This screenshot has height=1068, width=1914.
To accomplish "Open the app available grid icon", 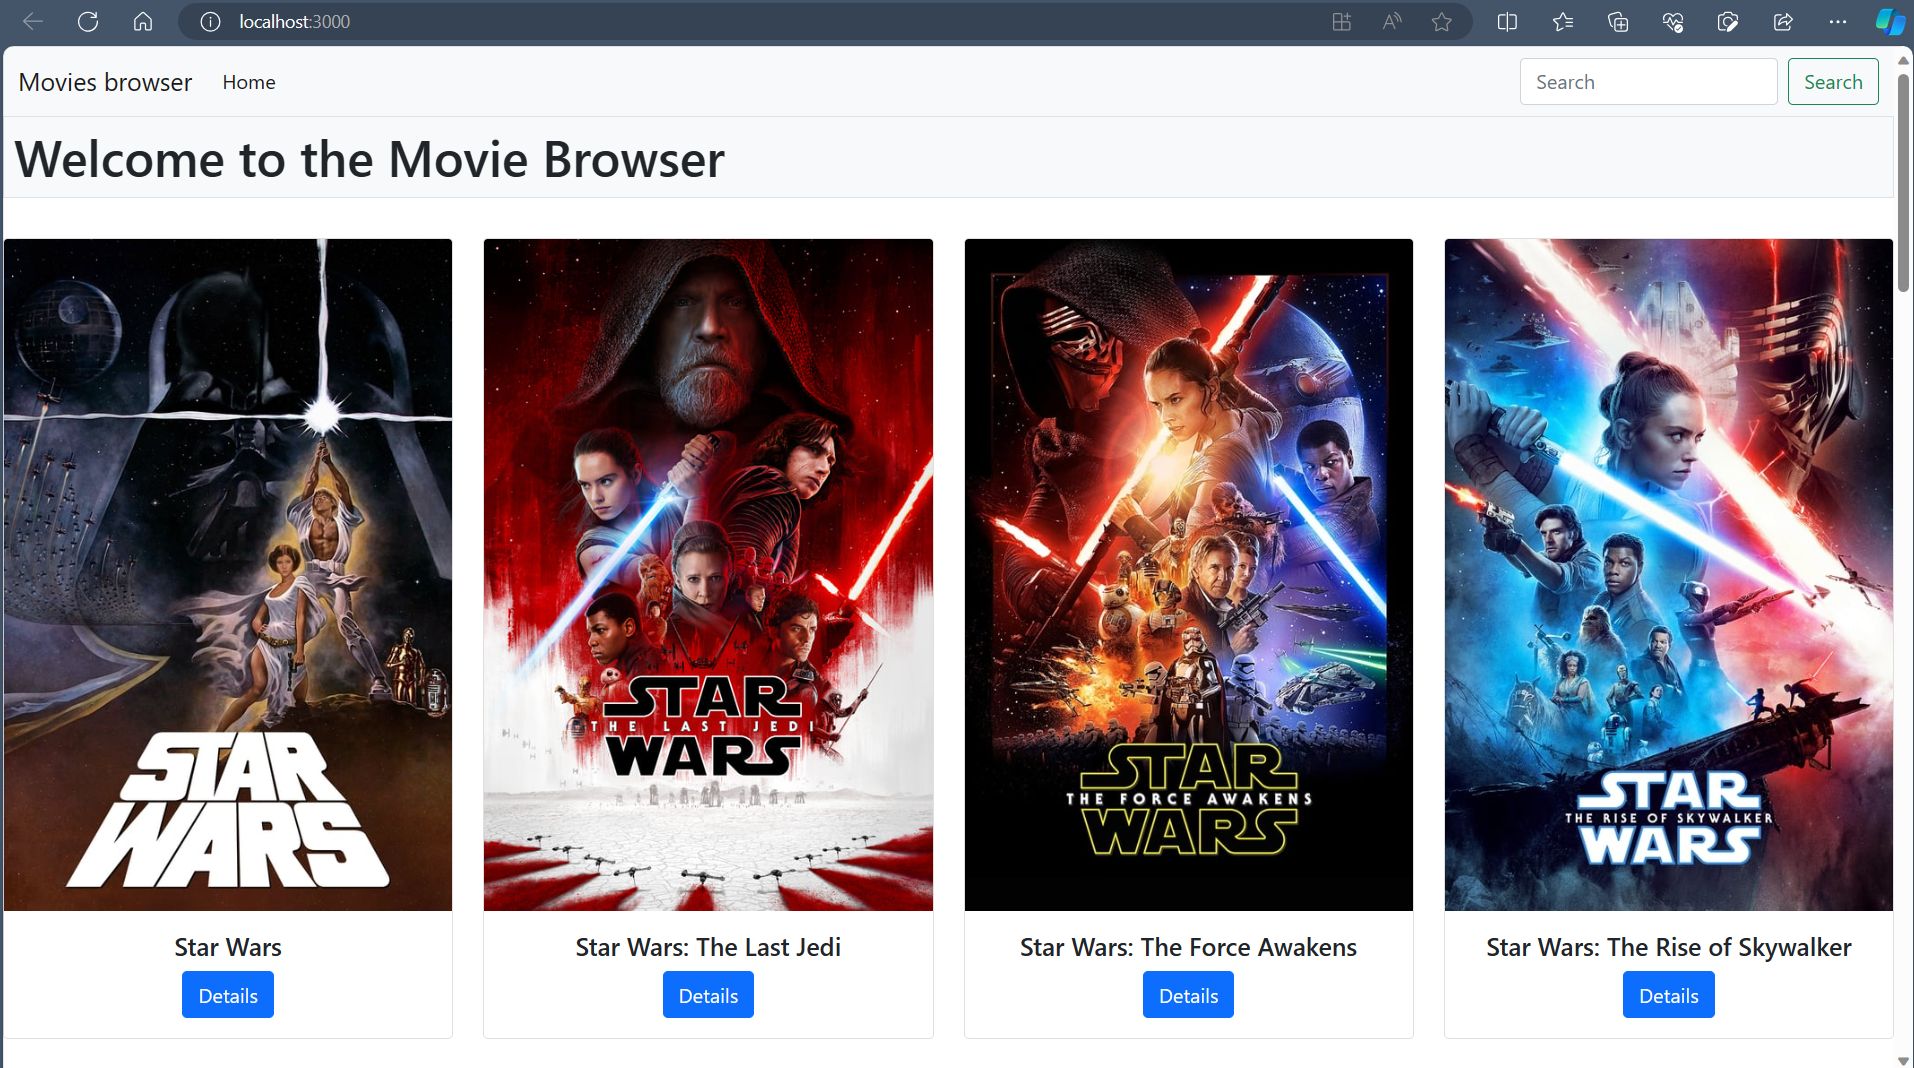I will click(1342, 22).
